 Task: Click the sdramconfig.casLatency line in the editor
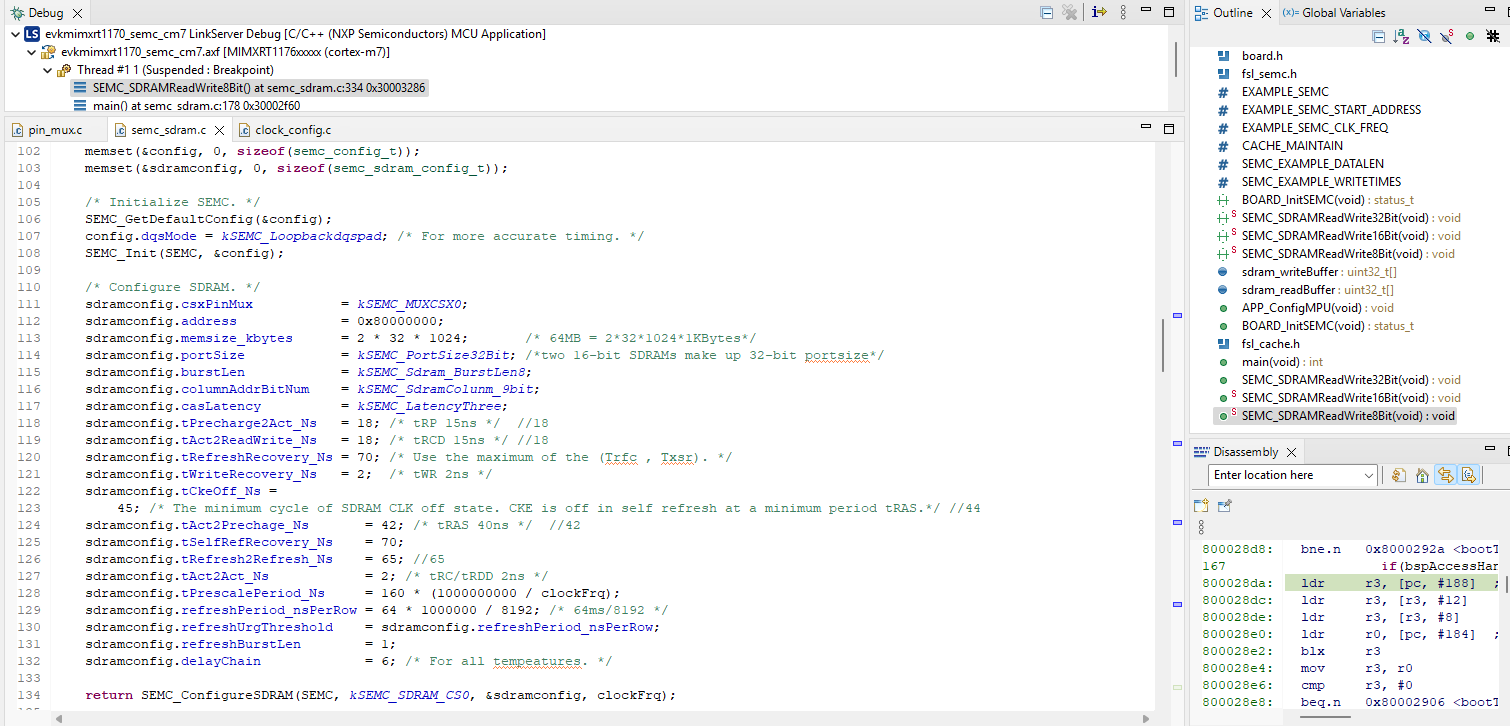(296, 406)
